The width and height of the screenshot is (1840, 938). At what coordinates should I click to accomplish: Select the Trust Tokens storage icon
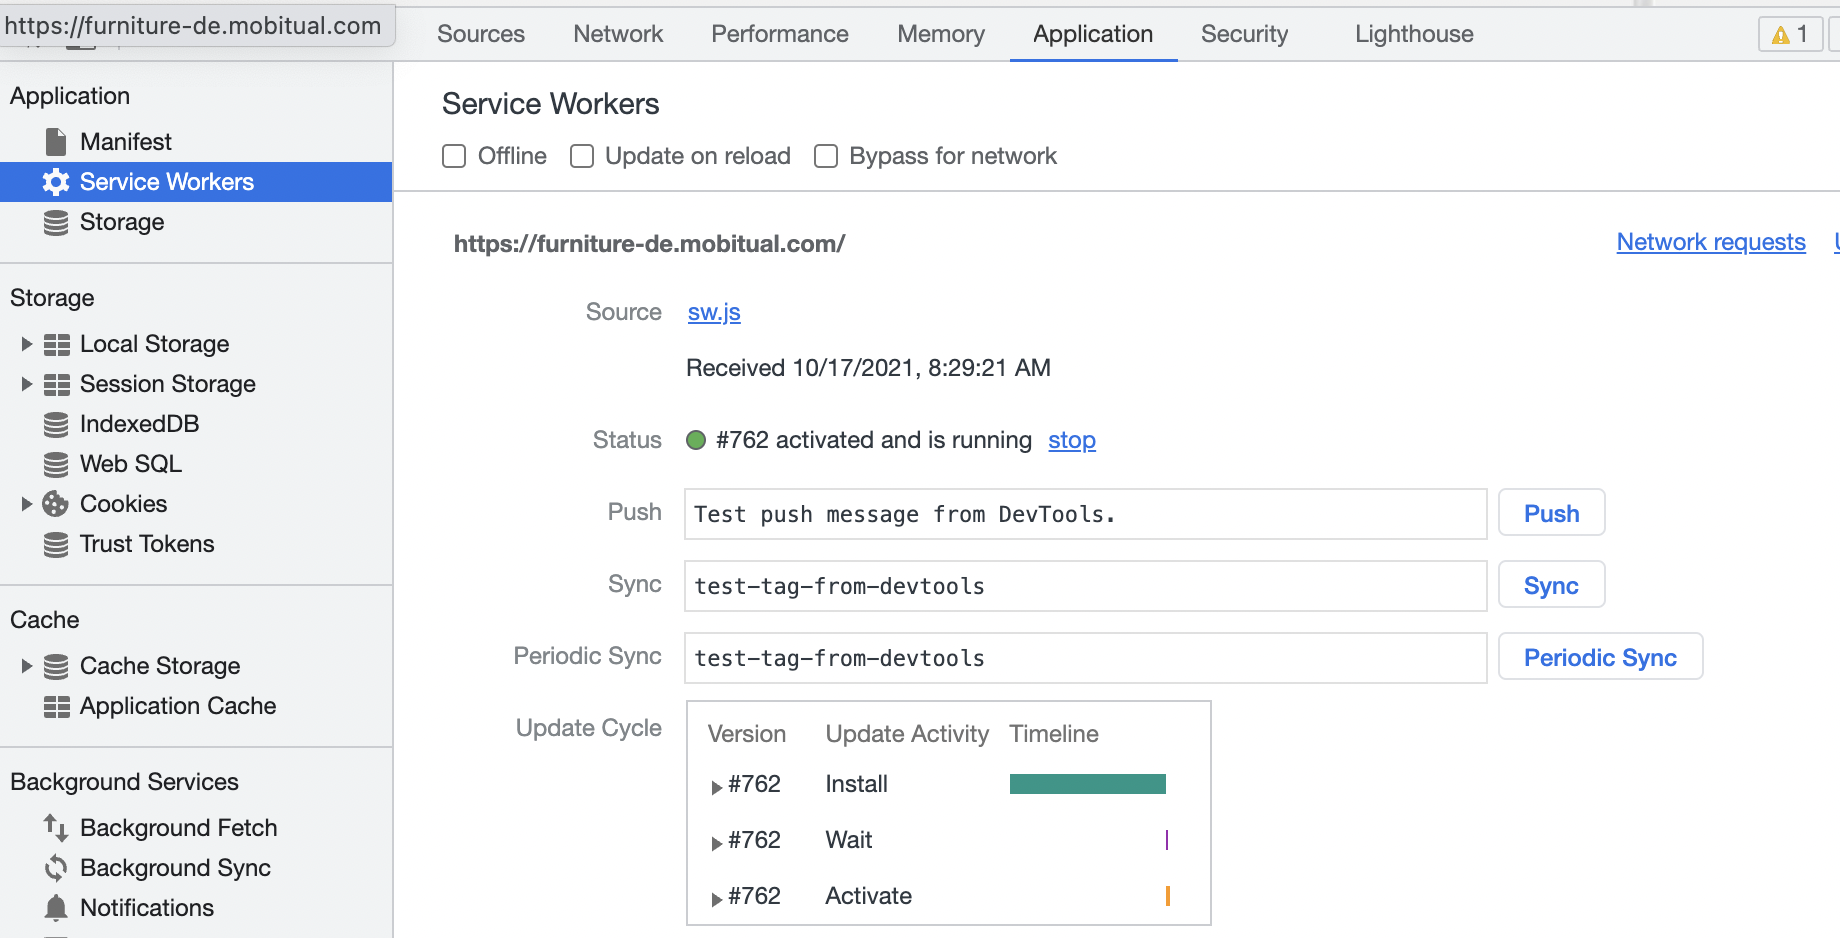point(56,543)
